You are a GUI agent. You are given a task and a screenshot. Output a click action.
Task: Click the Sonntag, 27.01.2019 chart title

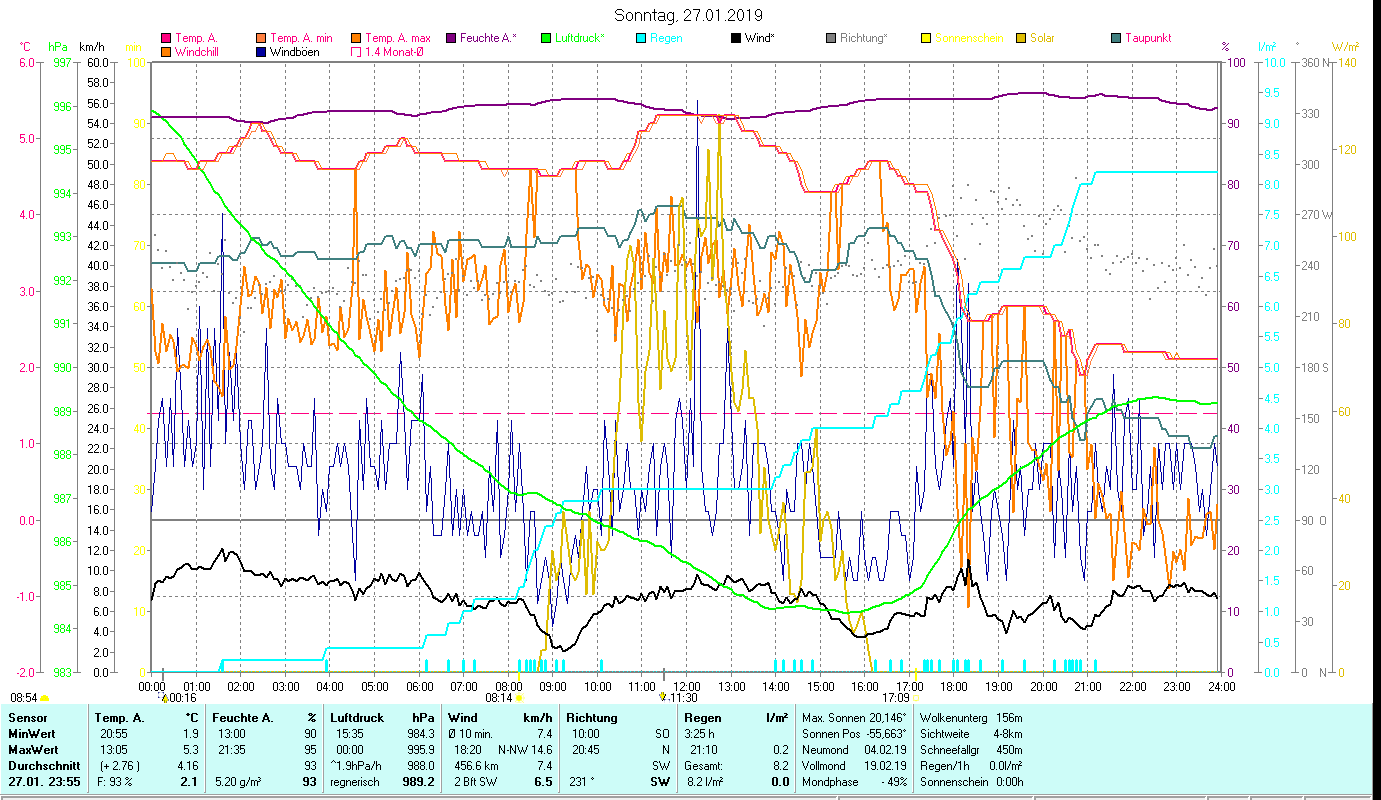pos(689,15)
